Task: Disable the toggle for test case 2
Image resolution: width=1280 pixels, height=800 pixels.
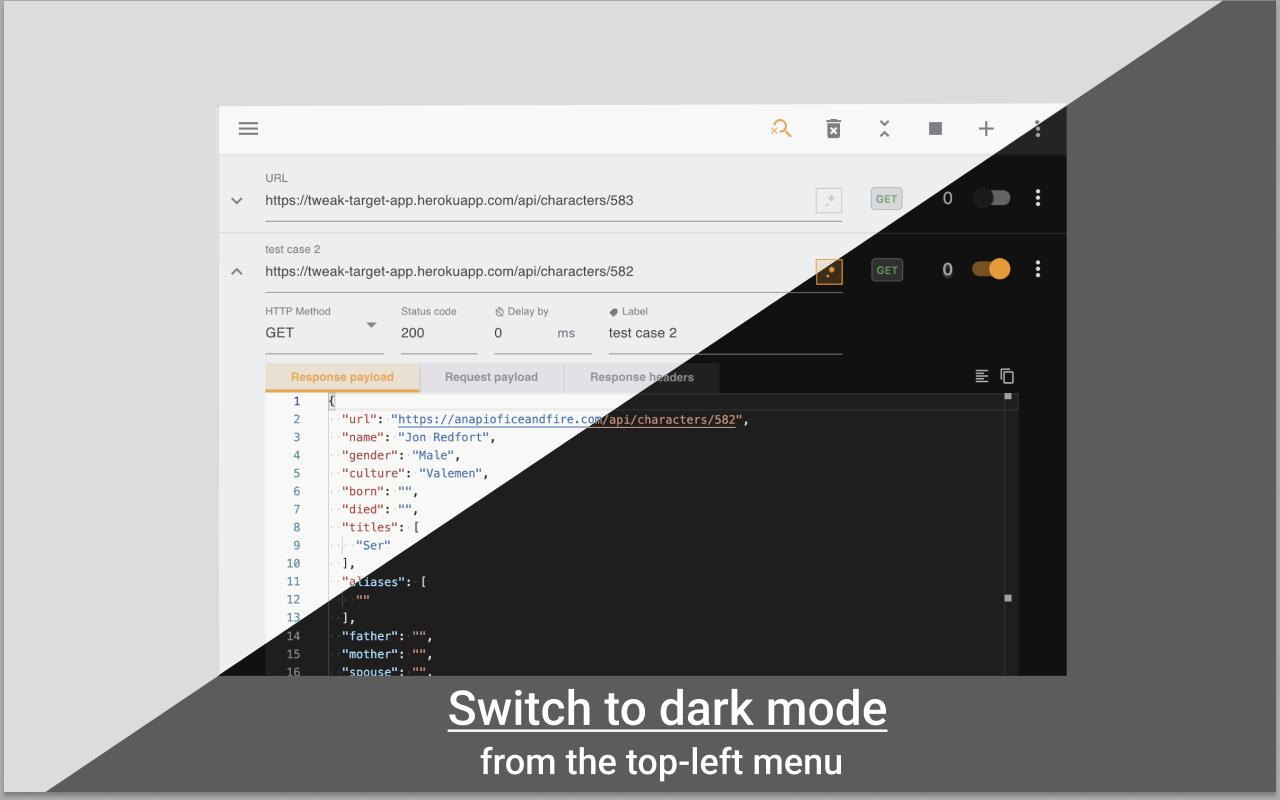Action: 991,269
